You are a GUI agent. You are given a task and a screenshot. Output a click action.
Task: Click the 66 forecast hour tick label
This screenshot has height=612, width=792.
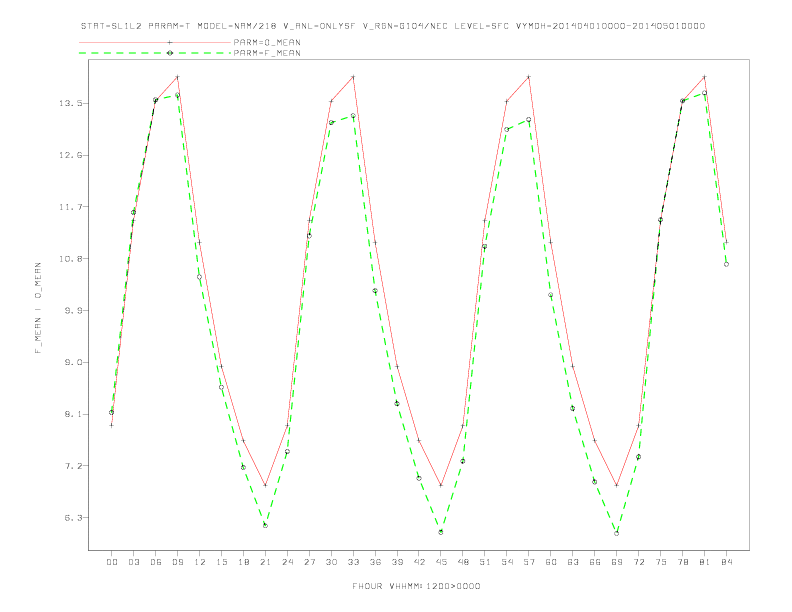coord(595,562)
